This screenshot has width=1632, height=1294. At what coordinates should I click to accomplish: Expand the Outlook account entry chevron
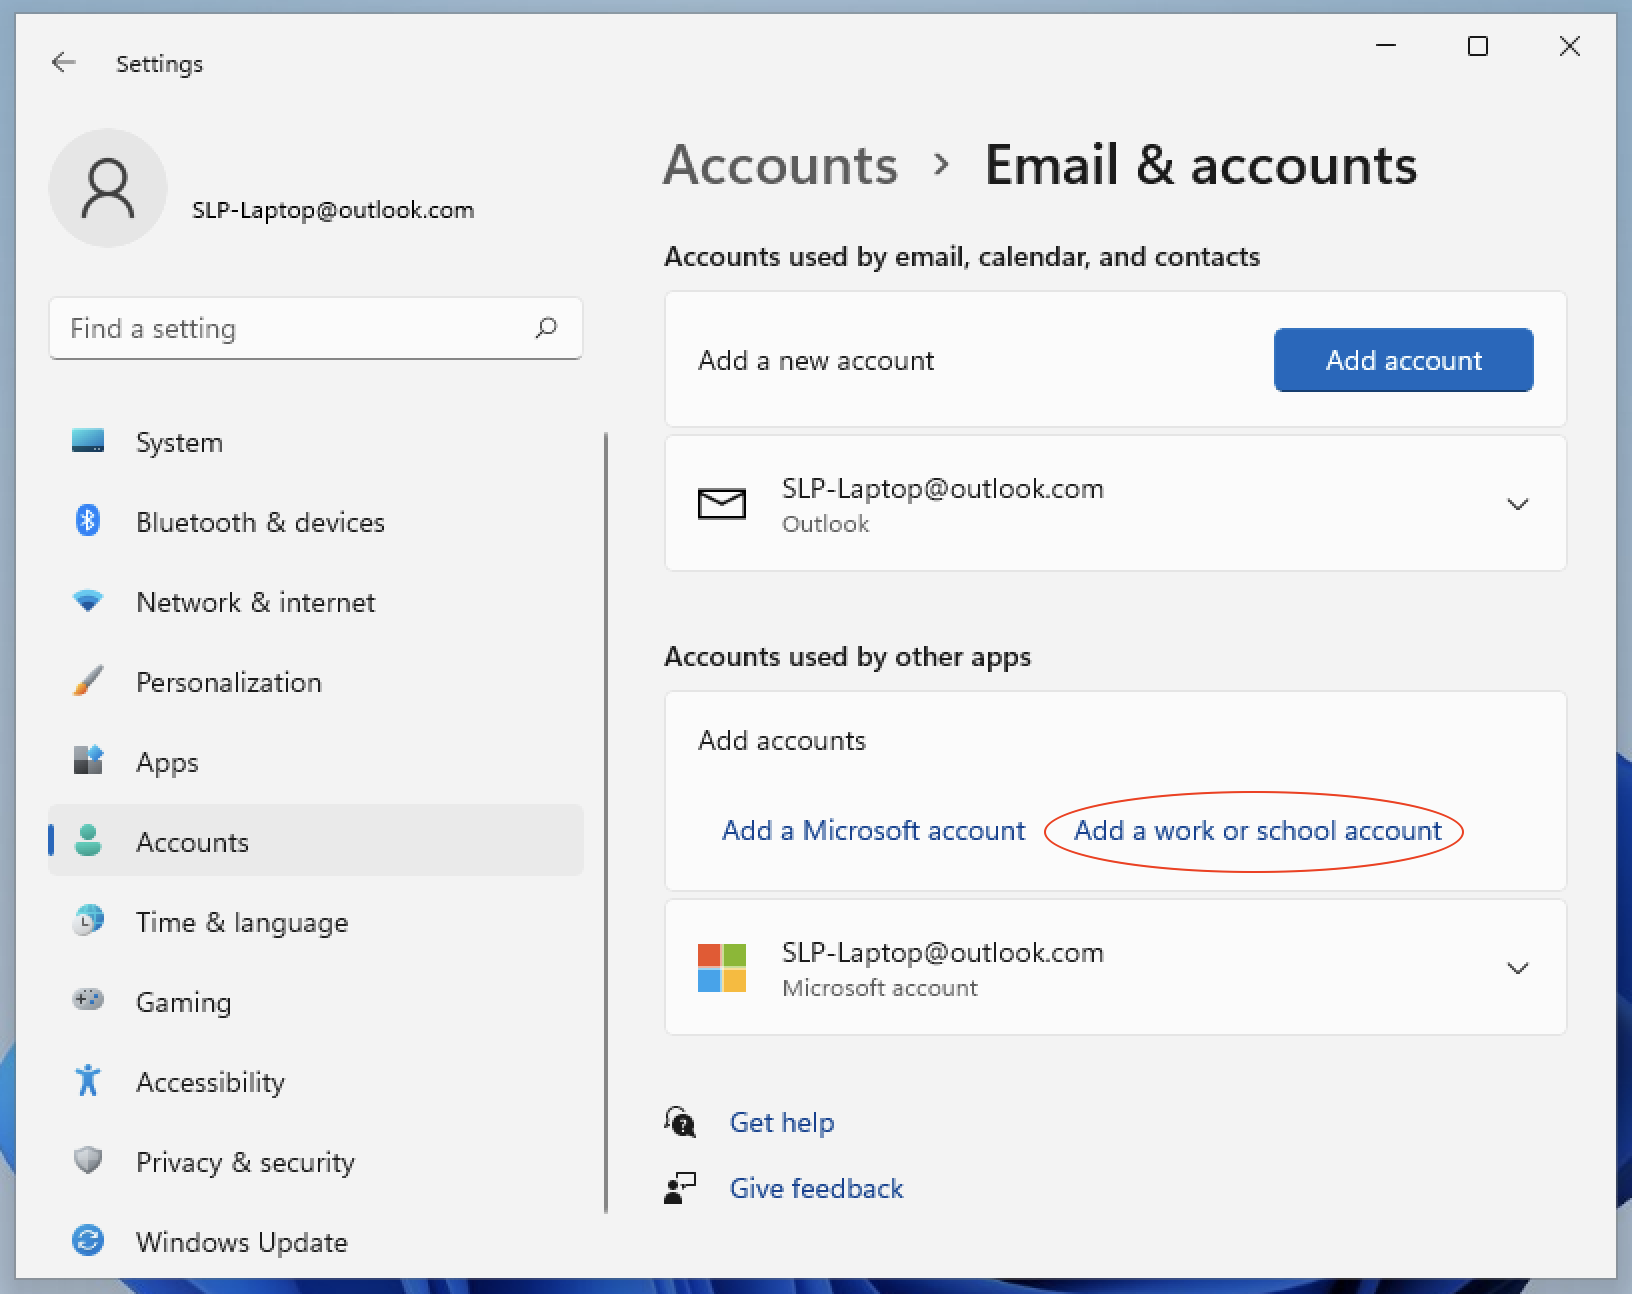point(1518,504)
